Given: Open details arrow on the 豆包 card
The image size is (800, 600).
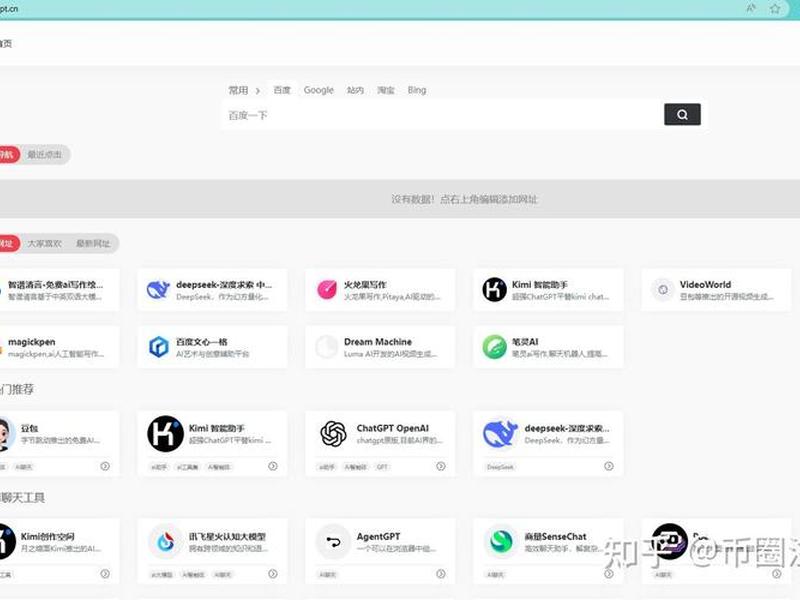Looking at the screenshot, I should click(x=105, y=466).
